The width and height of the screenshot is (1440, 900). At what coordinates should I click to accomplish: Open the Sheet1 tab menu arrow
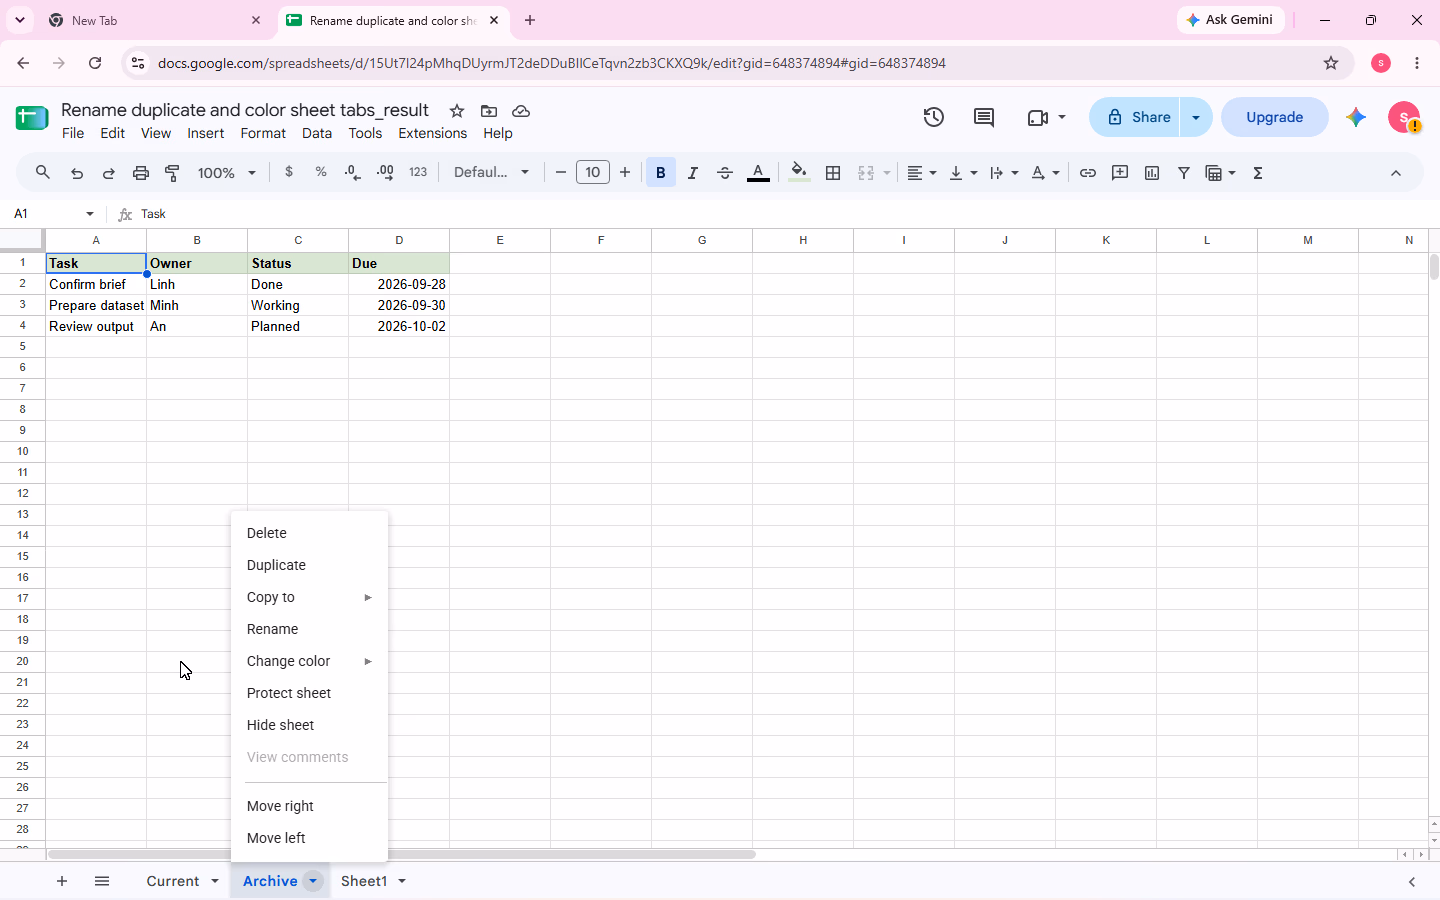point(402,881)
